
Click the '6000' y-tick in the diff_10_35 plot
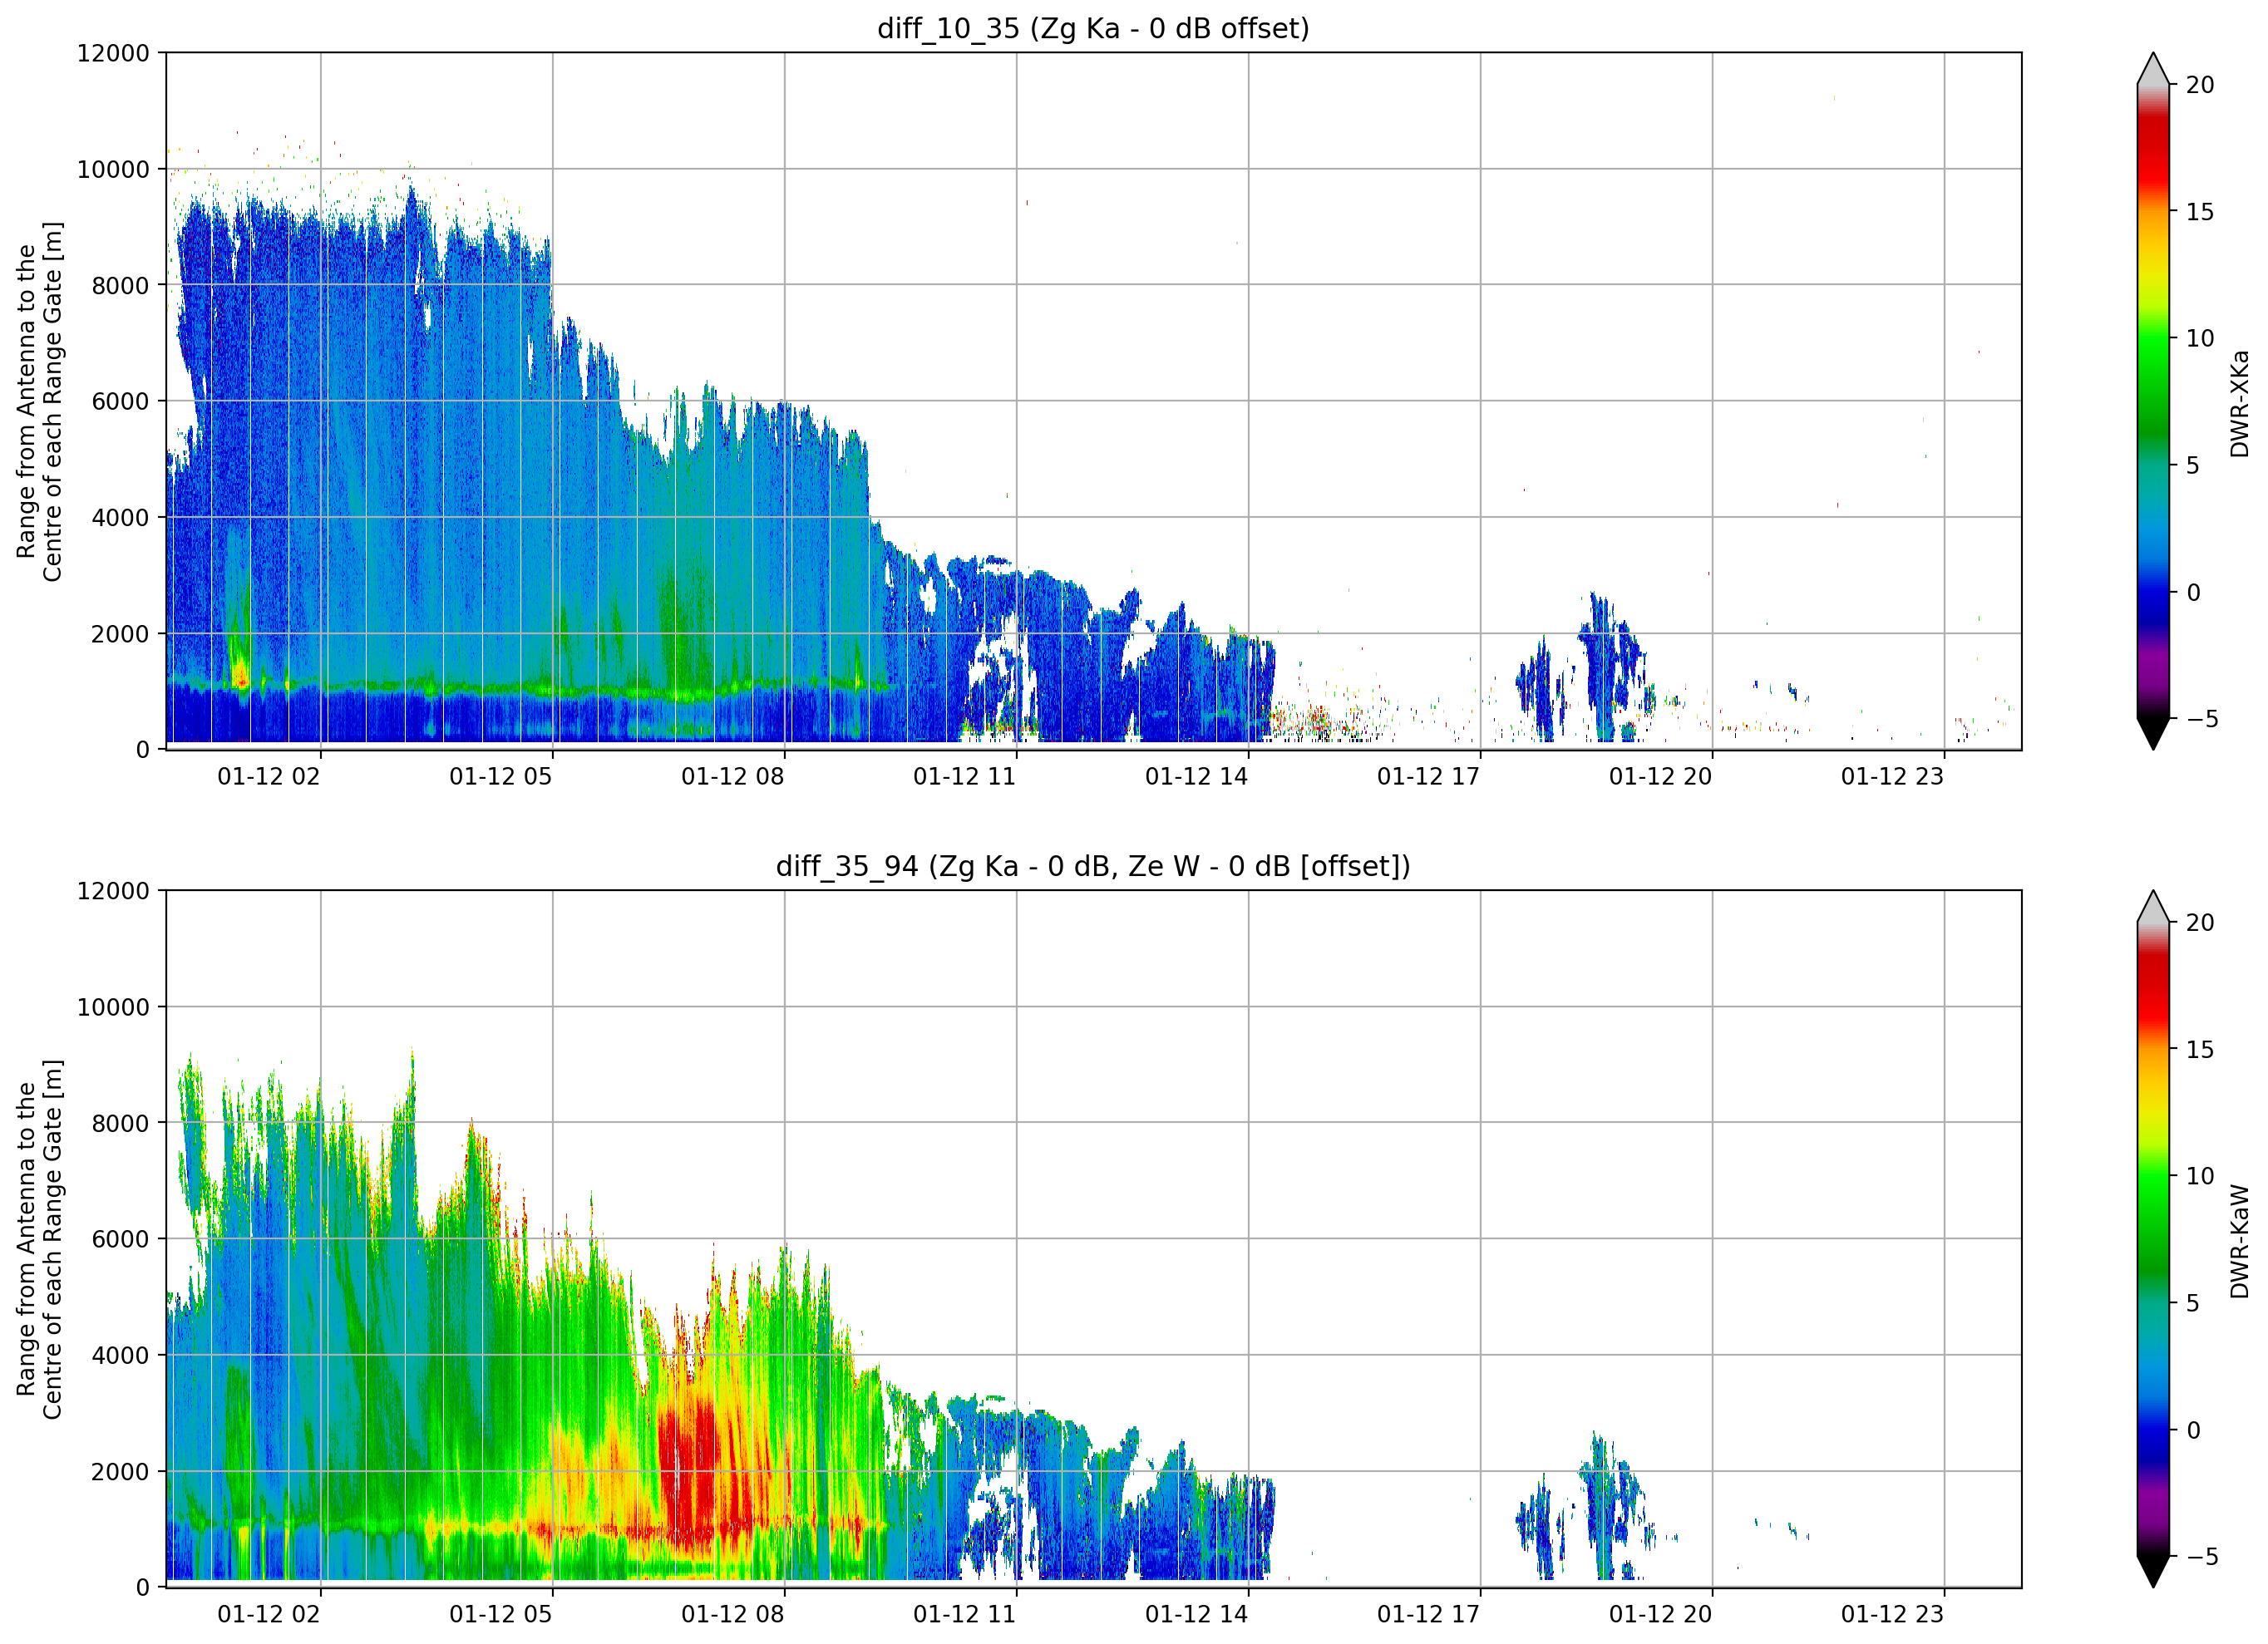tap(120, 401)
